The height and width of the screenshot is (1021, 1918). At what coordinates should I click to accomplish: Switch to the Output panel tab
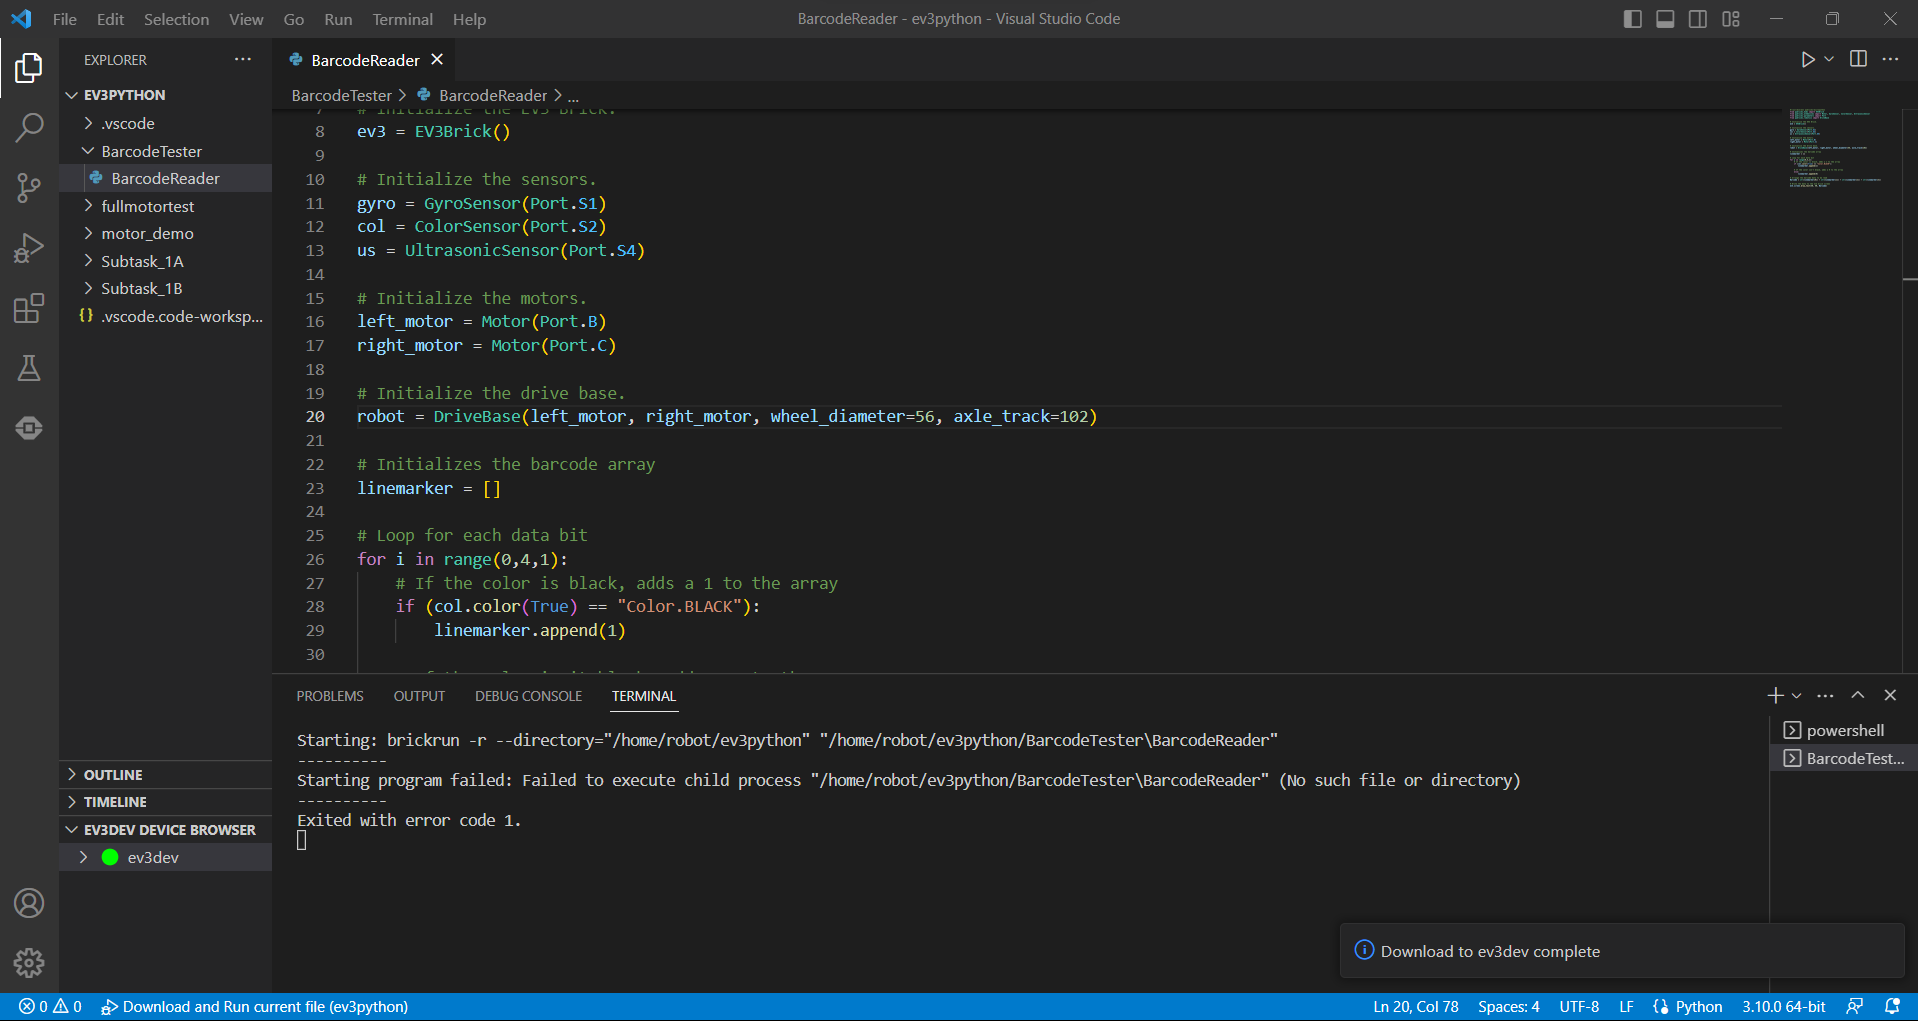(419, 696)
